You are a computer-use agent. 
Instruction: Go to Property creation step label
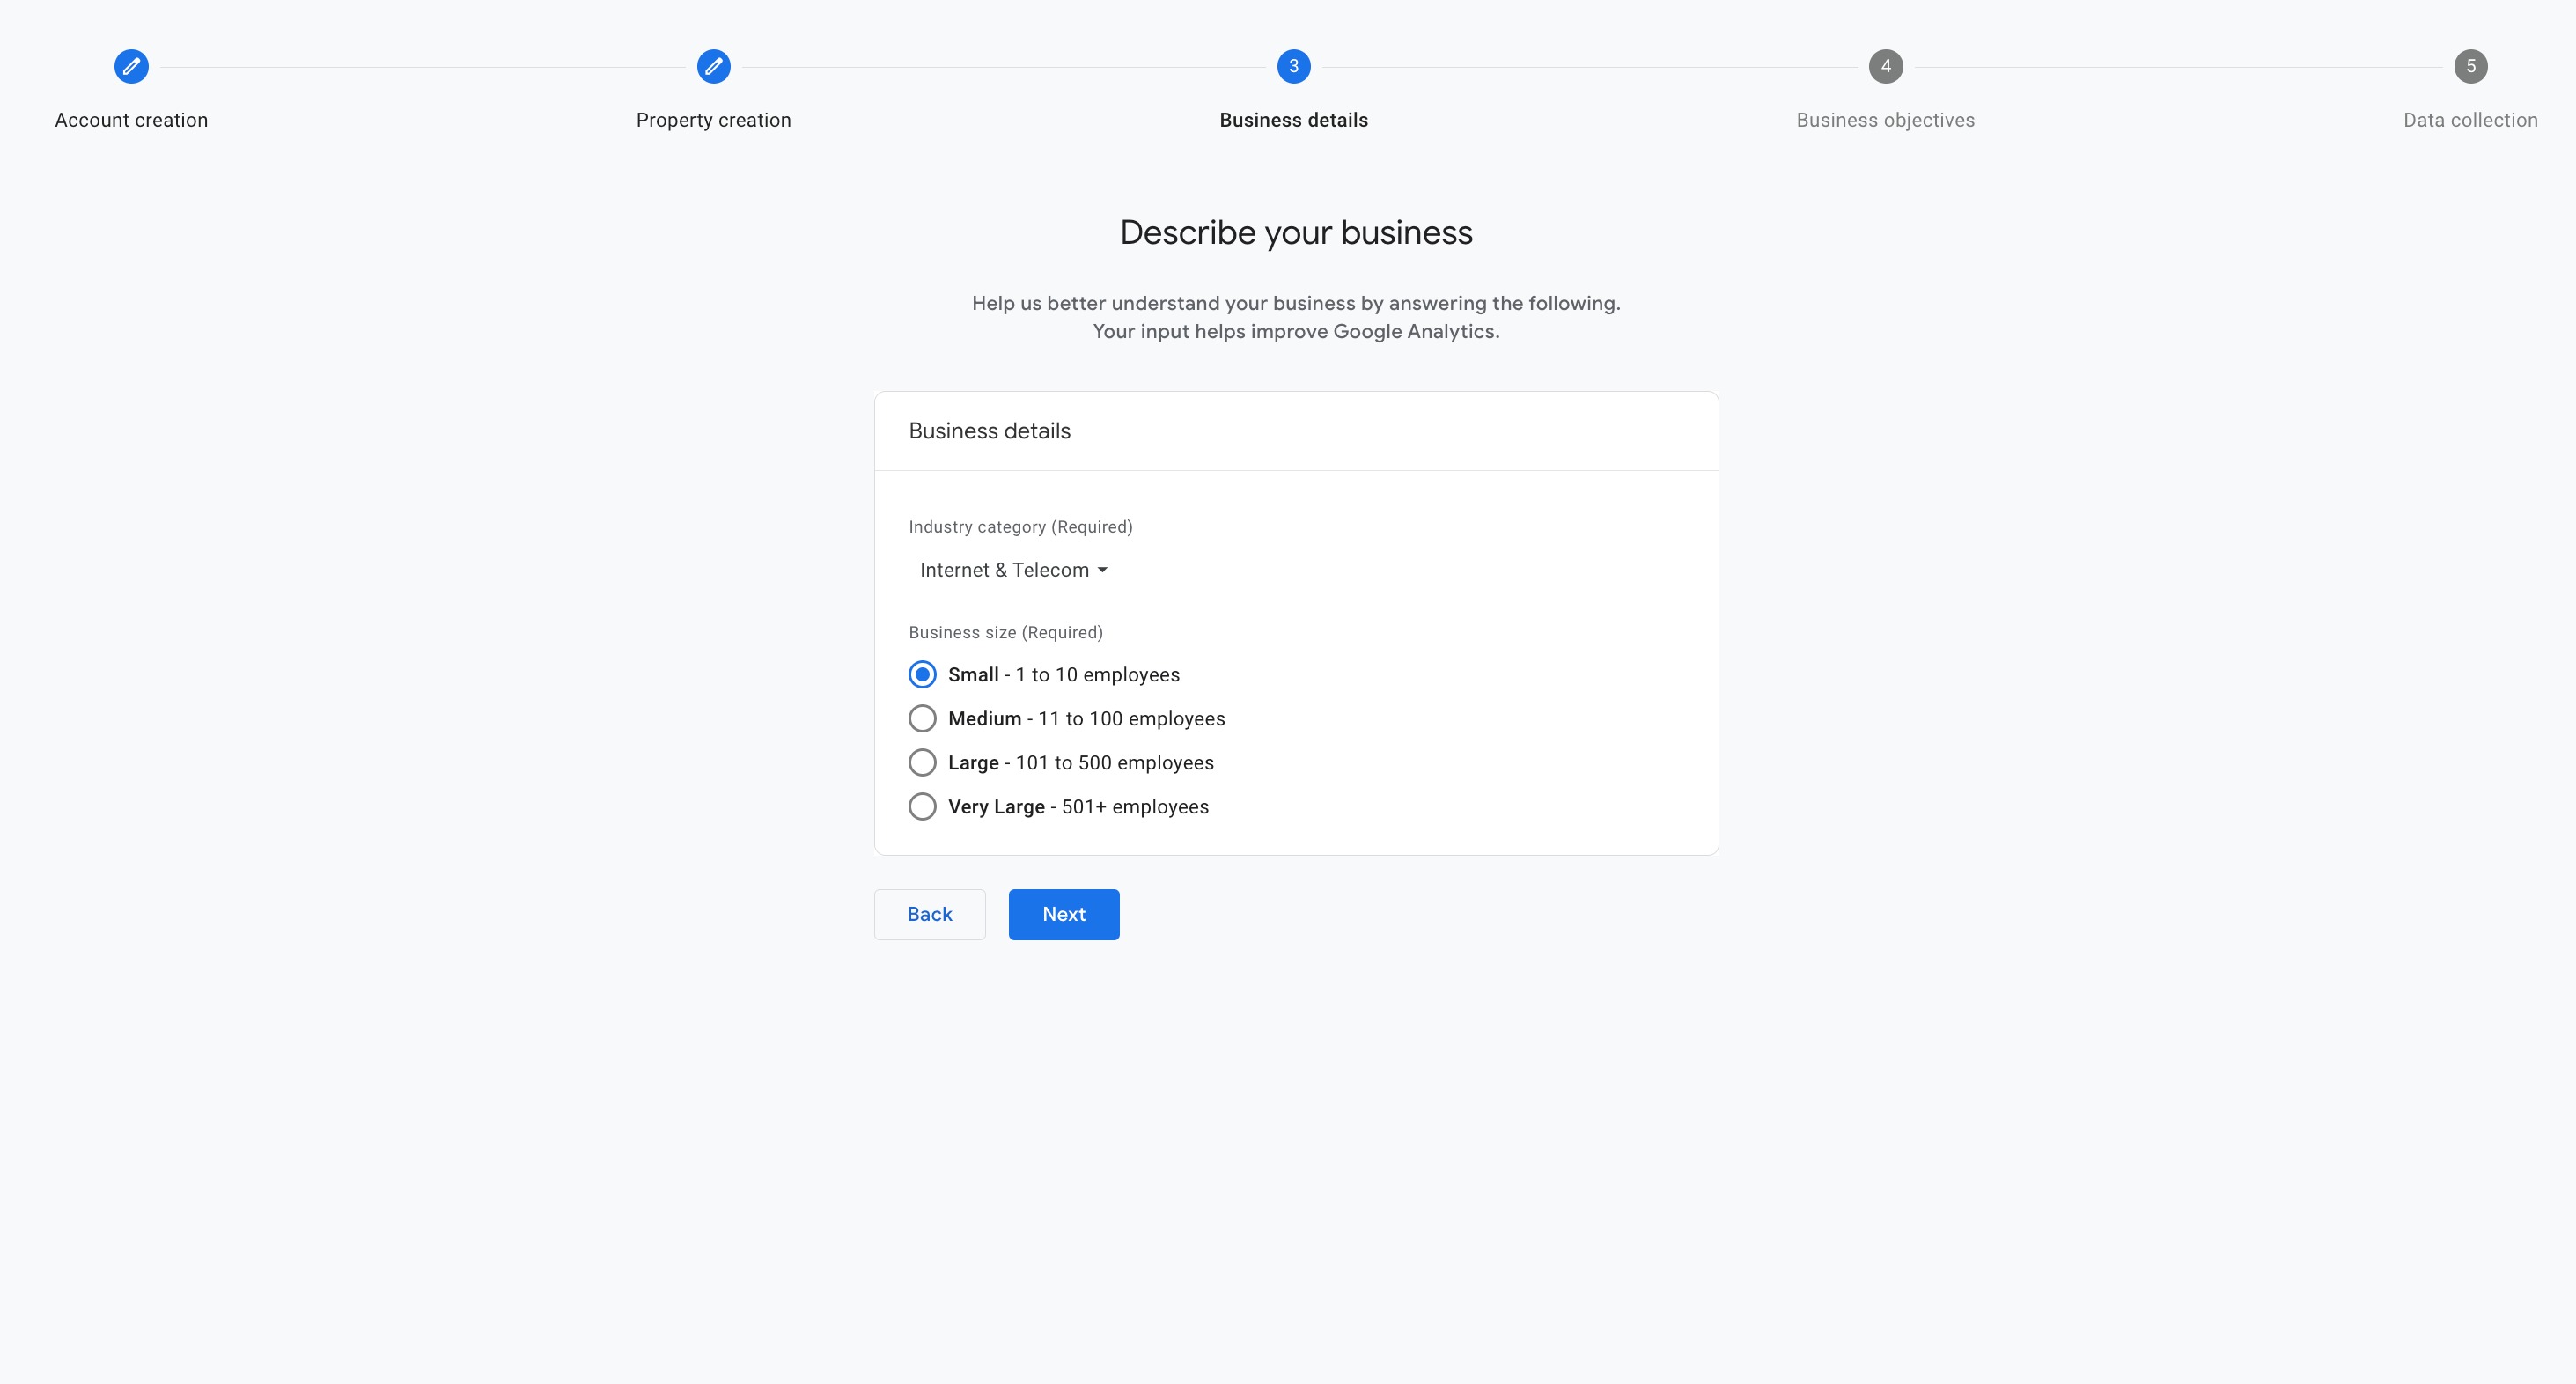coord(713,120)
